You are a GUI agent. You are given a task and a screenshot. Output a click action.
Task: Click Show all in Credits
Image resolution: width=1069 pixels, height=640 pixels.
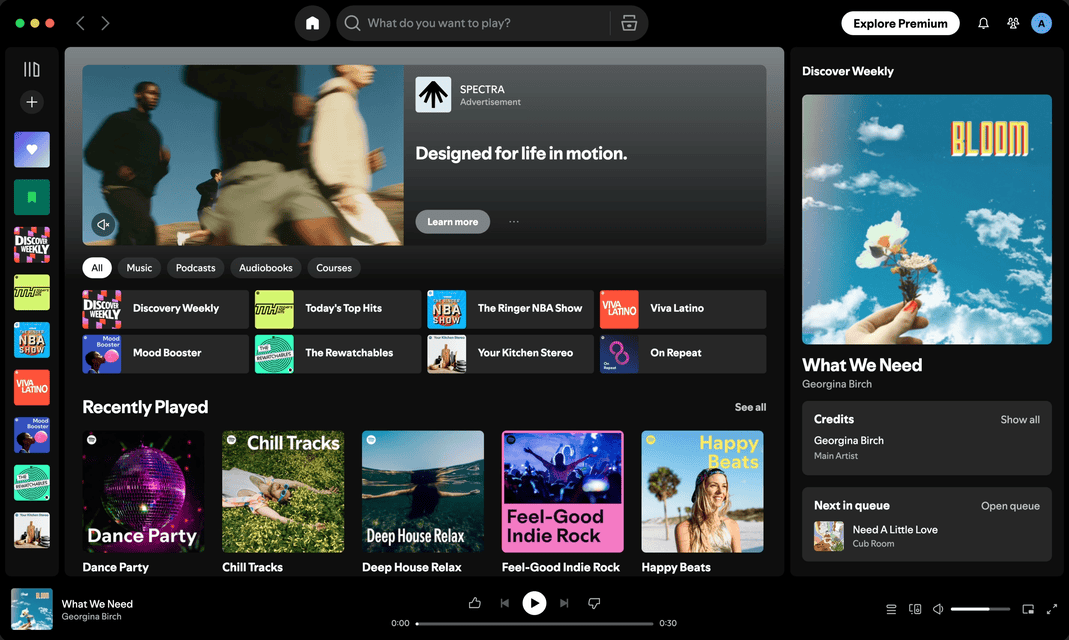click(x=1019, y=419)
